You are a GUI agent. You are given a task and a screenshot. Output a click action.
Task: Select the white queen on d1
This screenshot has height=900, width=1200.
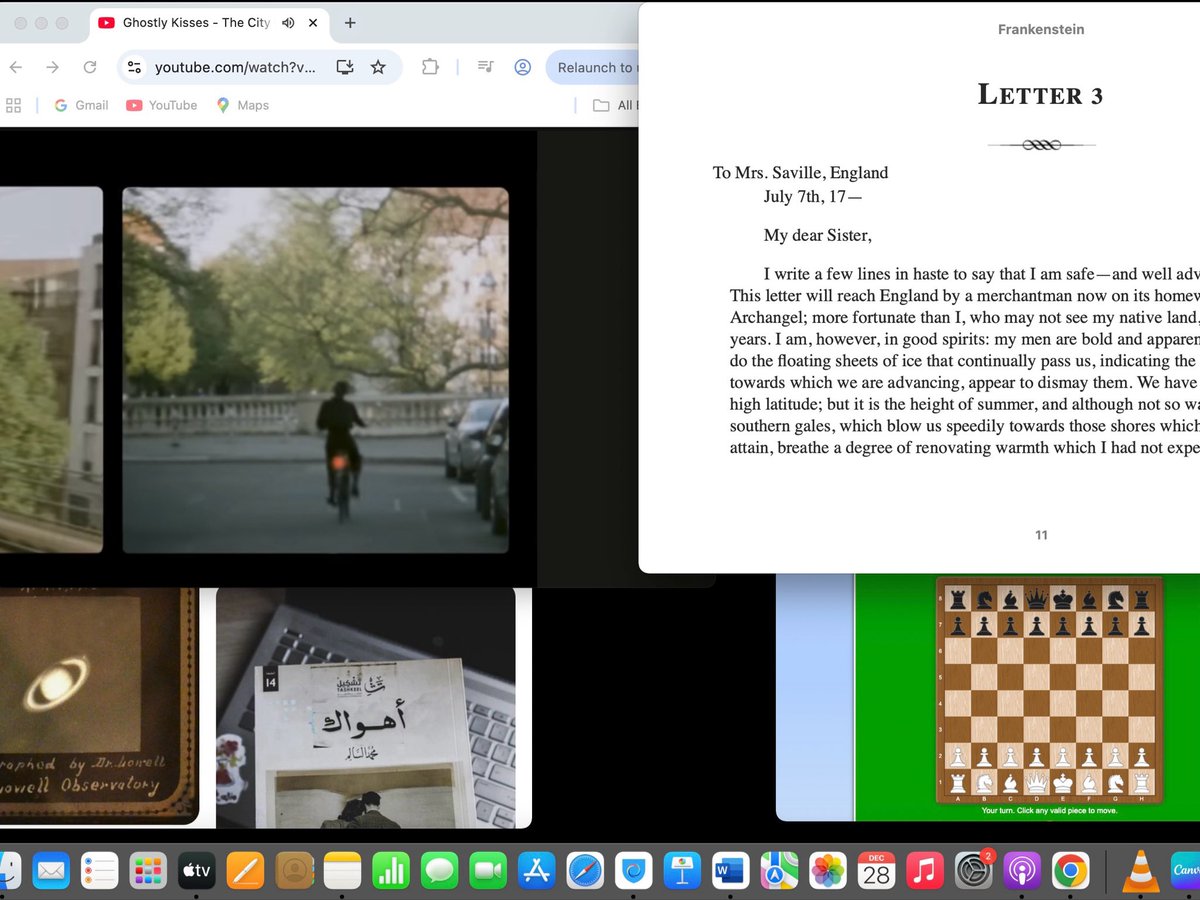1037,782
